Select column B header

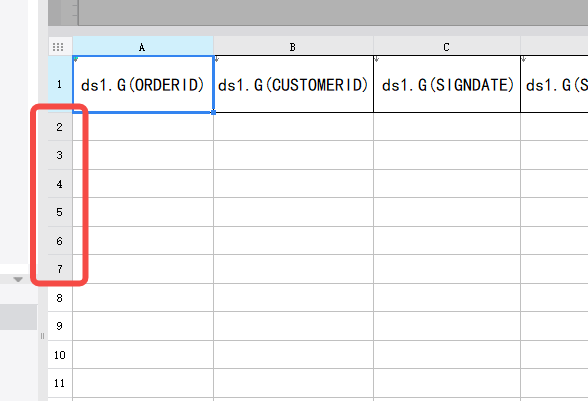click(293, 46)
